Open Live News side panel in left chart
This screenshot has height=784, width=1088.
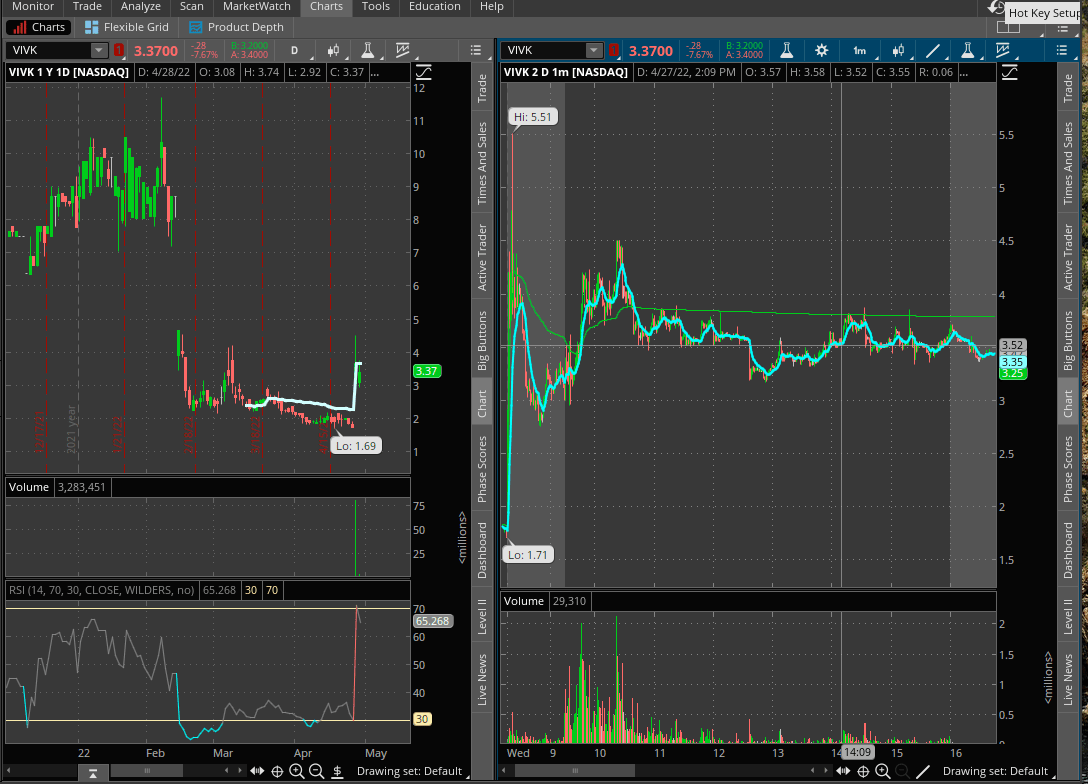pos(482,680)
